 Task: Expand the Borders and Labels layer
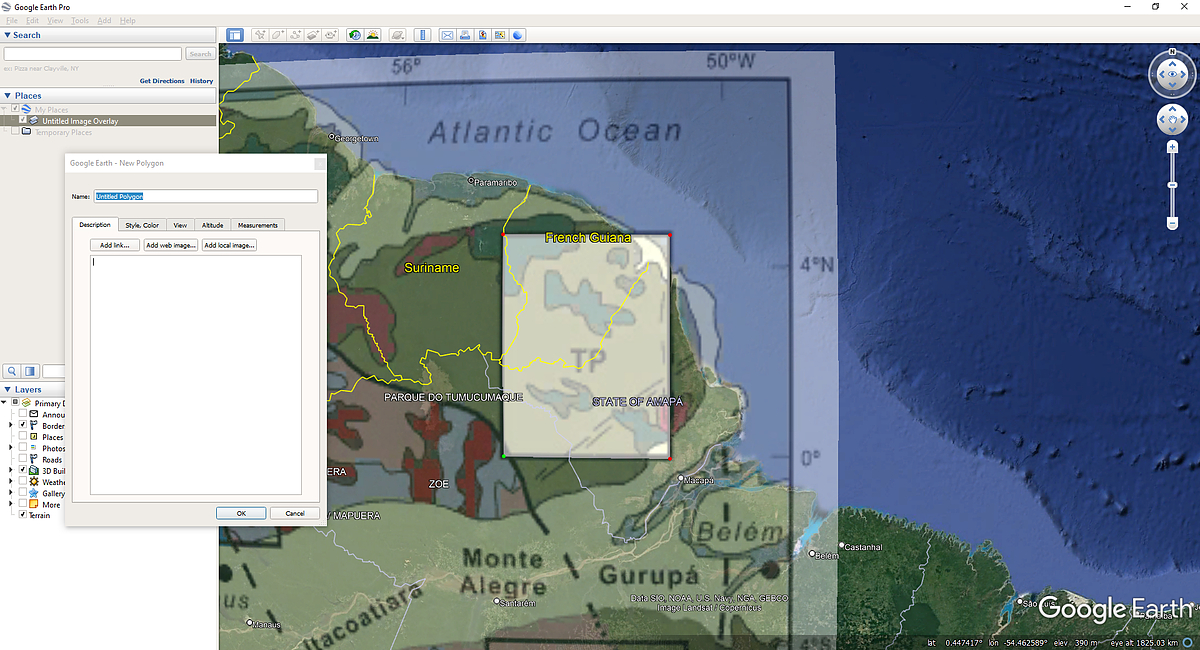tap(10, 424)
